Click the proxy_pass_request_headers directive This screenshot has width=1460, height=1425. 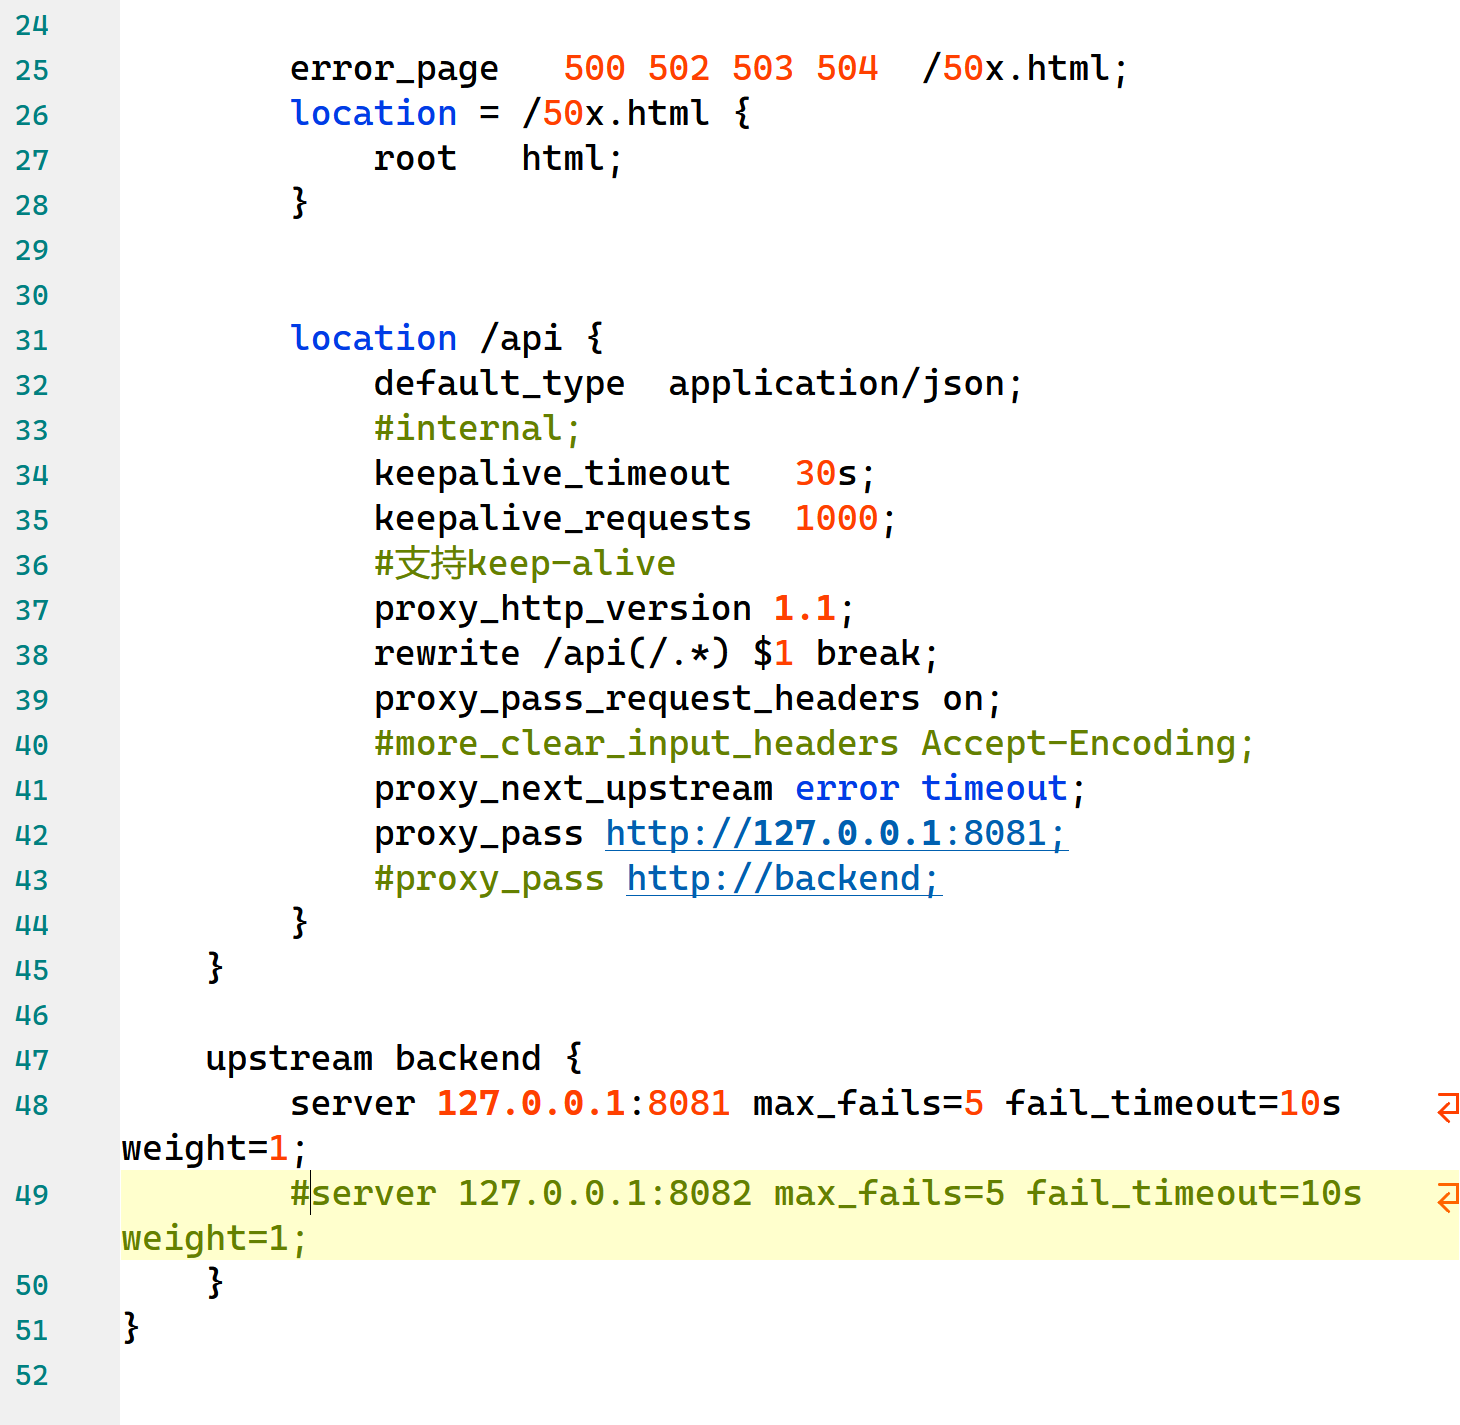646,698
